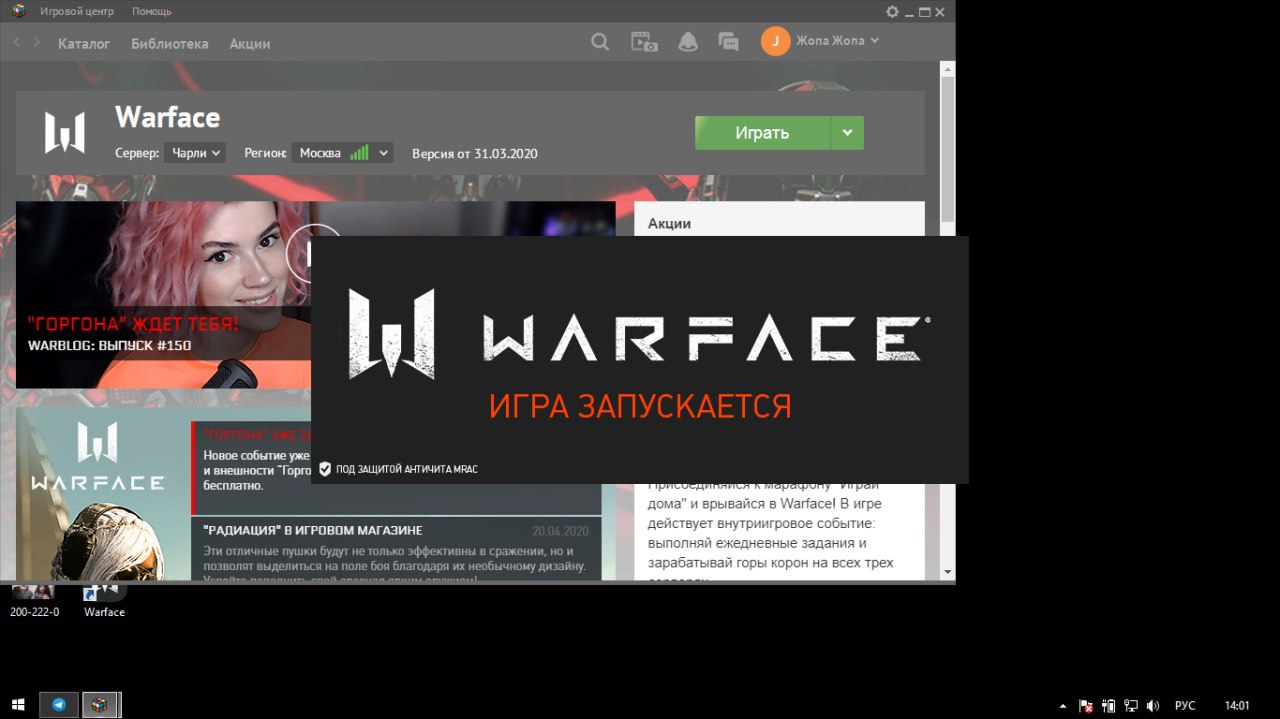Open the chat messages icon

coord(729,42)
